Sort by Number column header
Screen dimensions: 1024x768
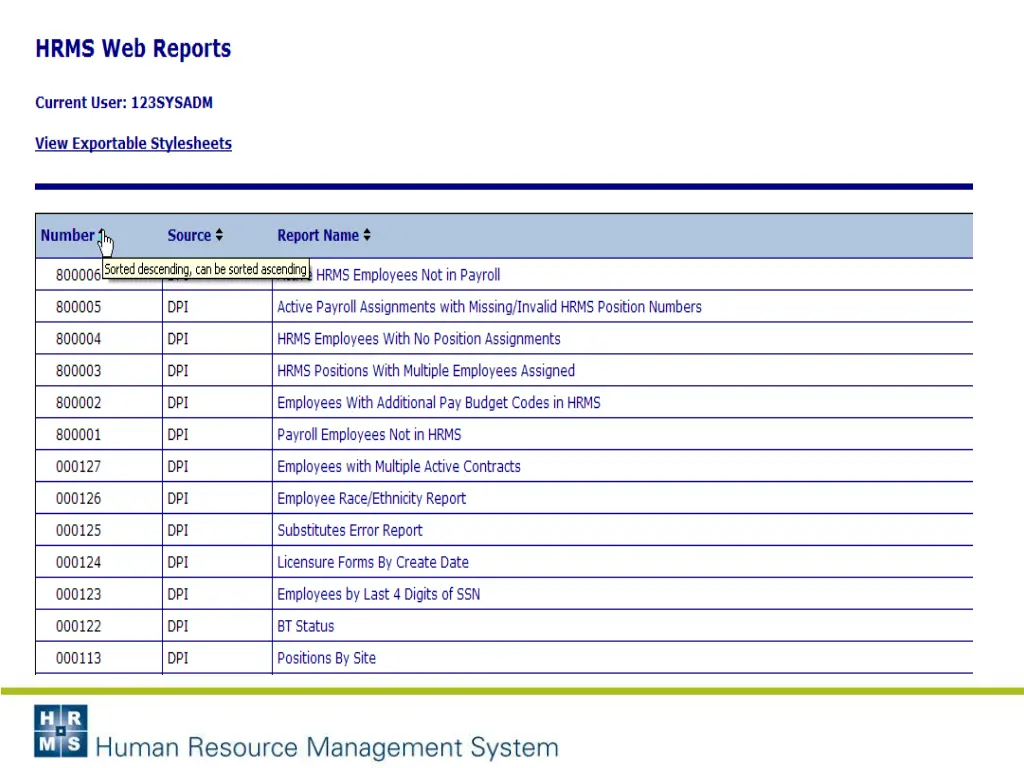(x=67, y=235)
